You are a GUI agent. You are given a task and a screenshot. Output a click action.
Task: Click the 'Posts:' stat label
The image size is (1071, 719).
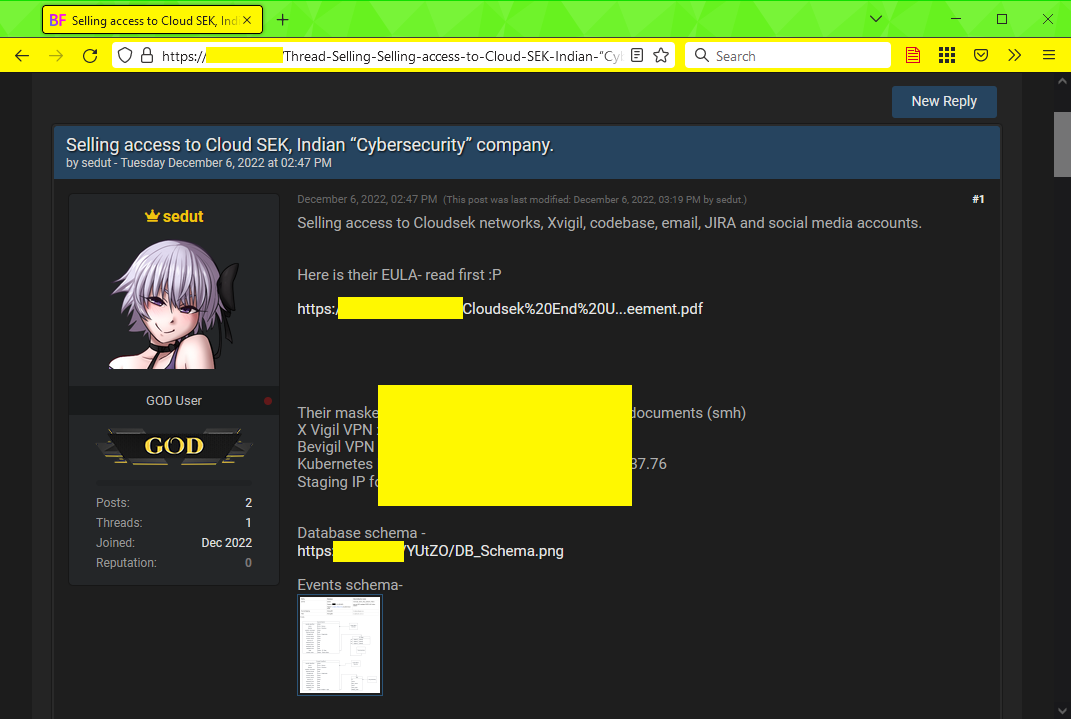tap(113, 503)
